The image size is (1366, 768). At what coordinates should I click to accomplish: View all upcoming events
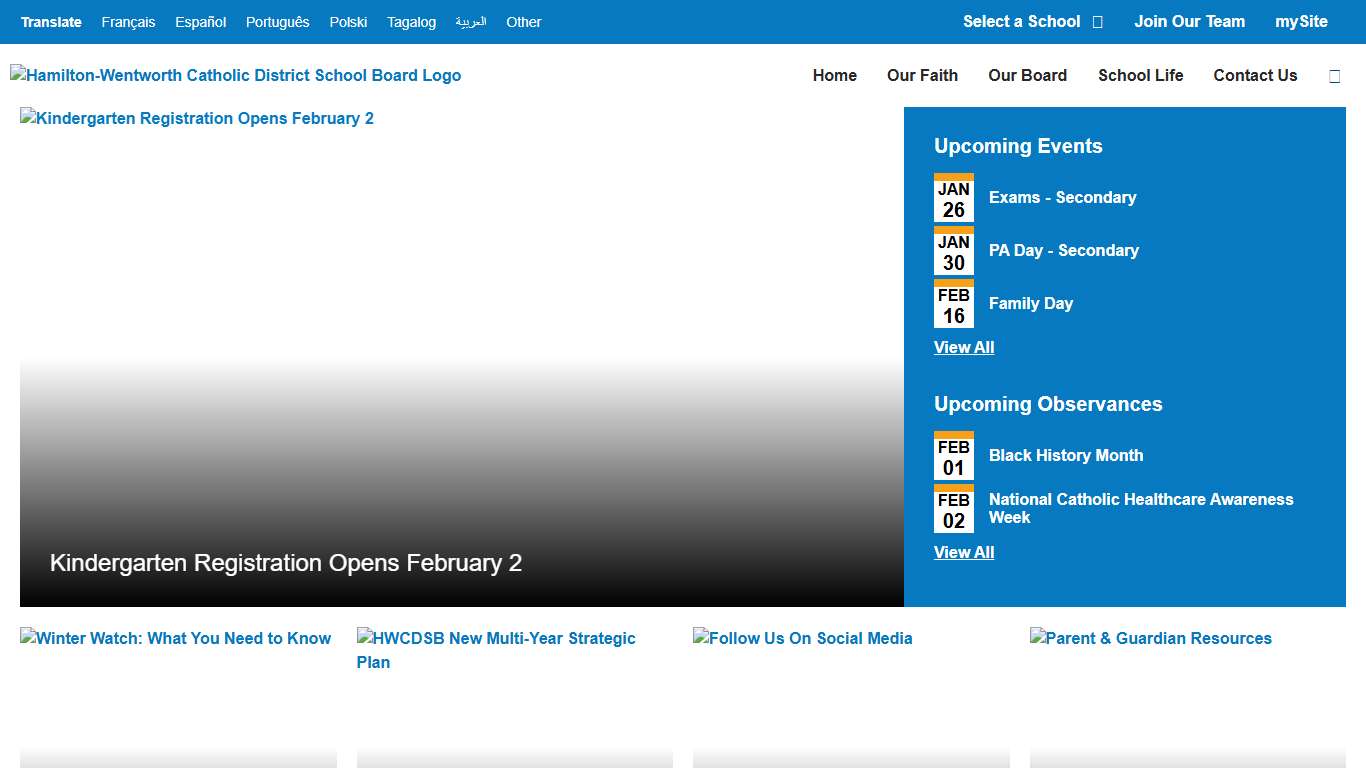coord(964,347)
